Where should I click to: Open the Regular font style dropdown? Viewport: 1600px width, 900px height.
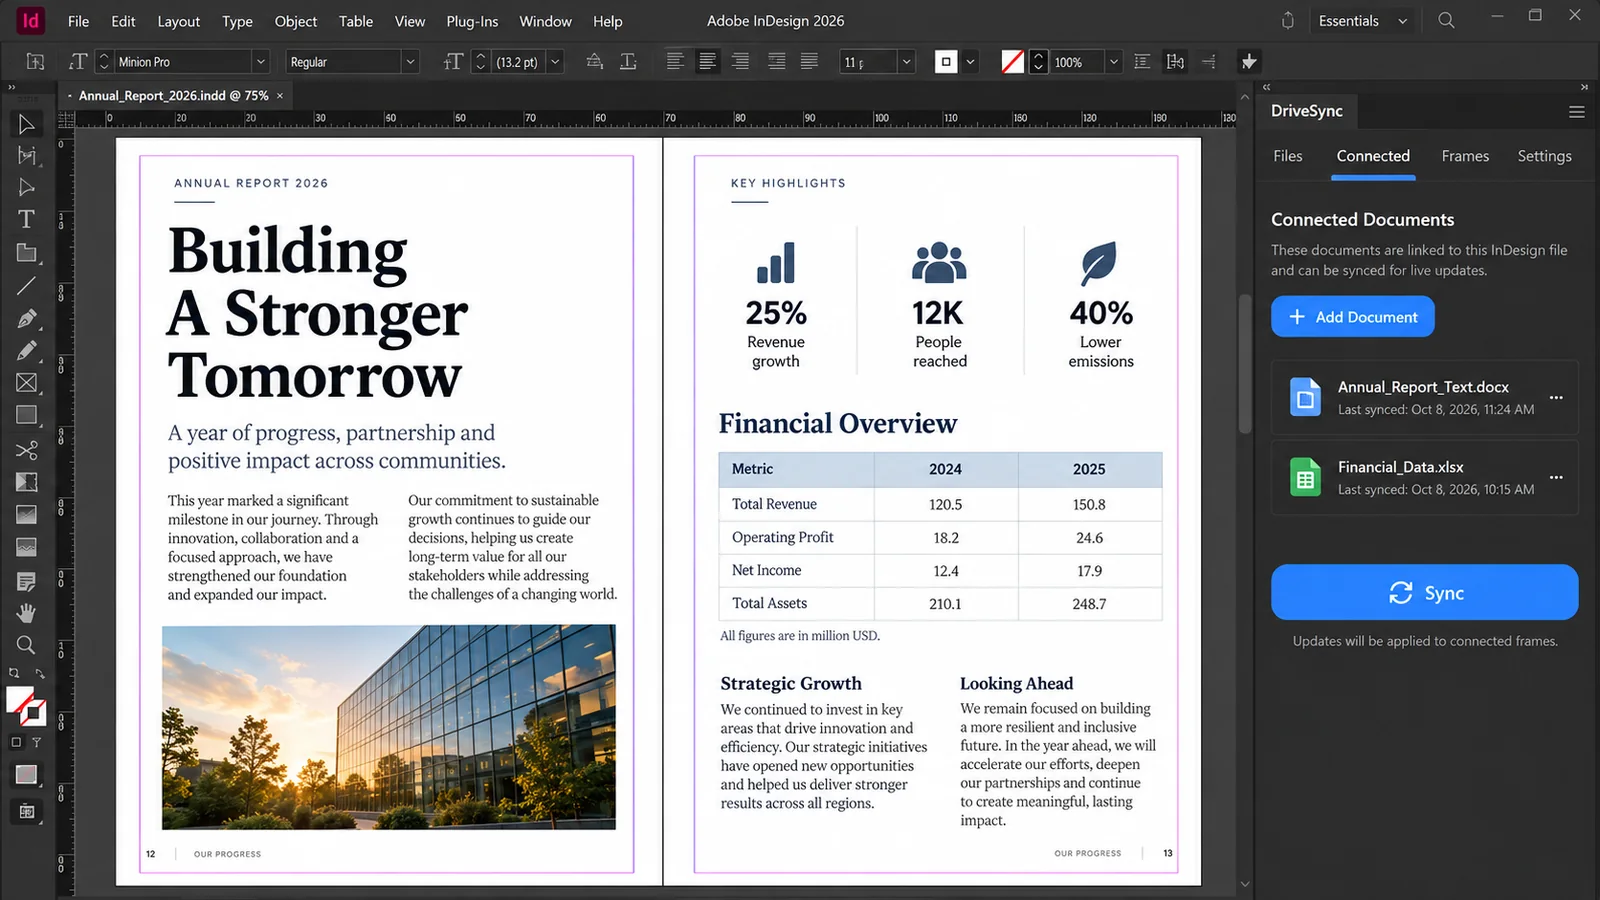409,62
